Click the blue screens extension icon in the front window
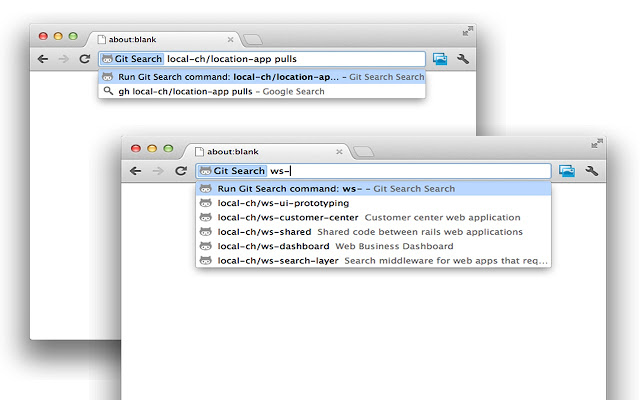This screenshot has width=640, height=400. coord(567,171)
